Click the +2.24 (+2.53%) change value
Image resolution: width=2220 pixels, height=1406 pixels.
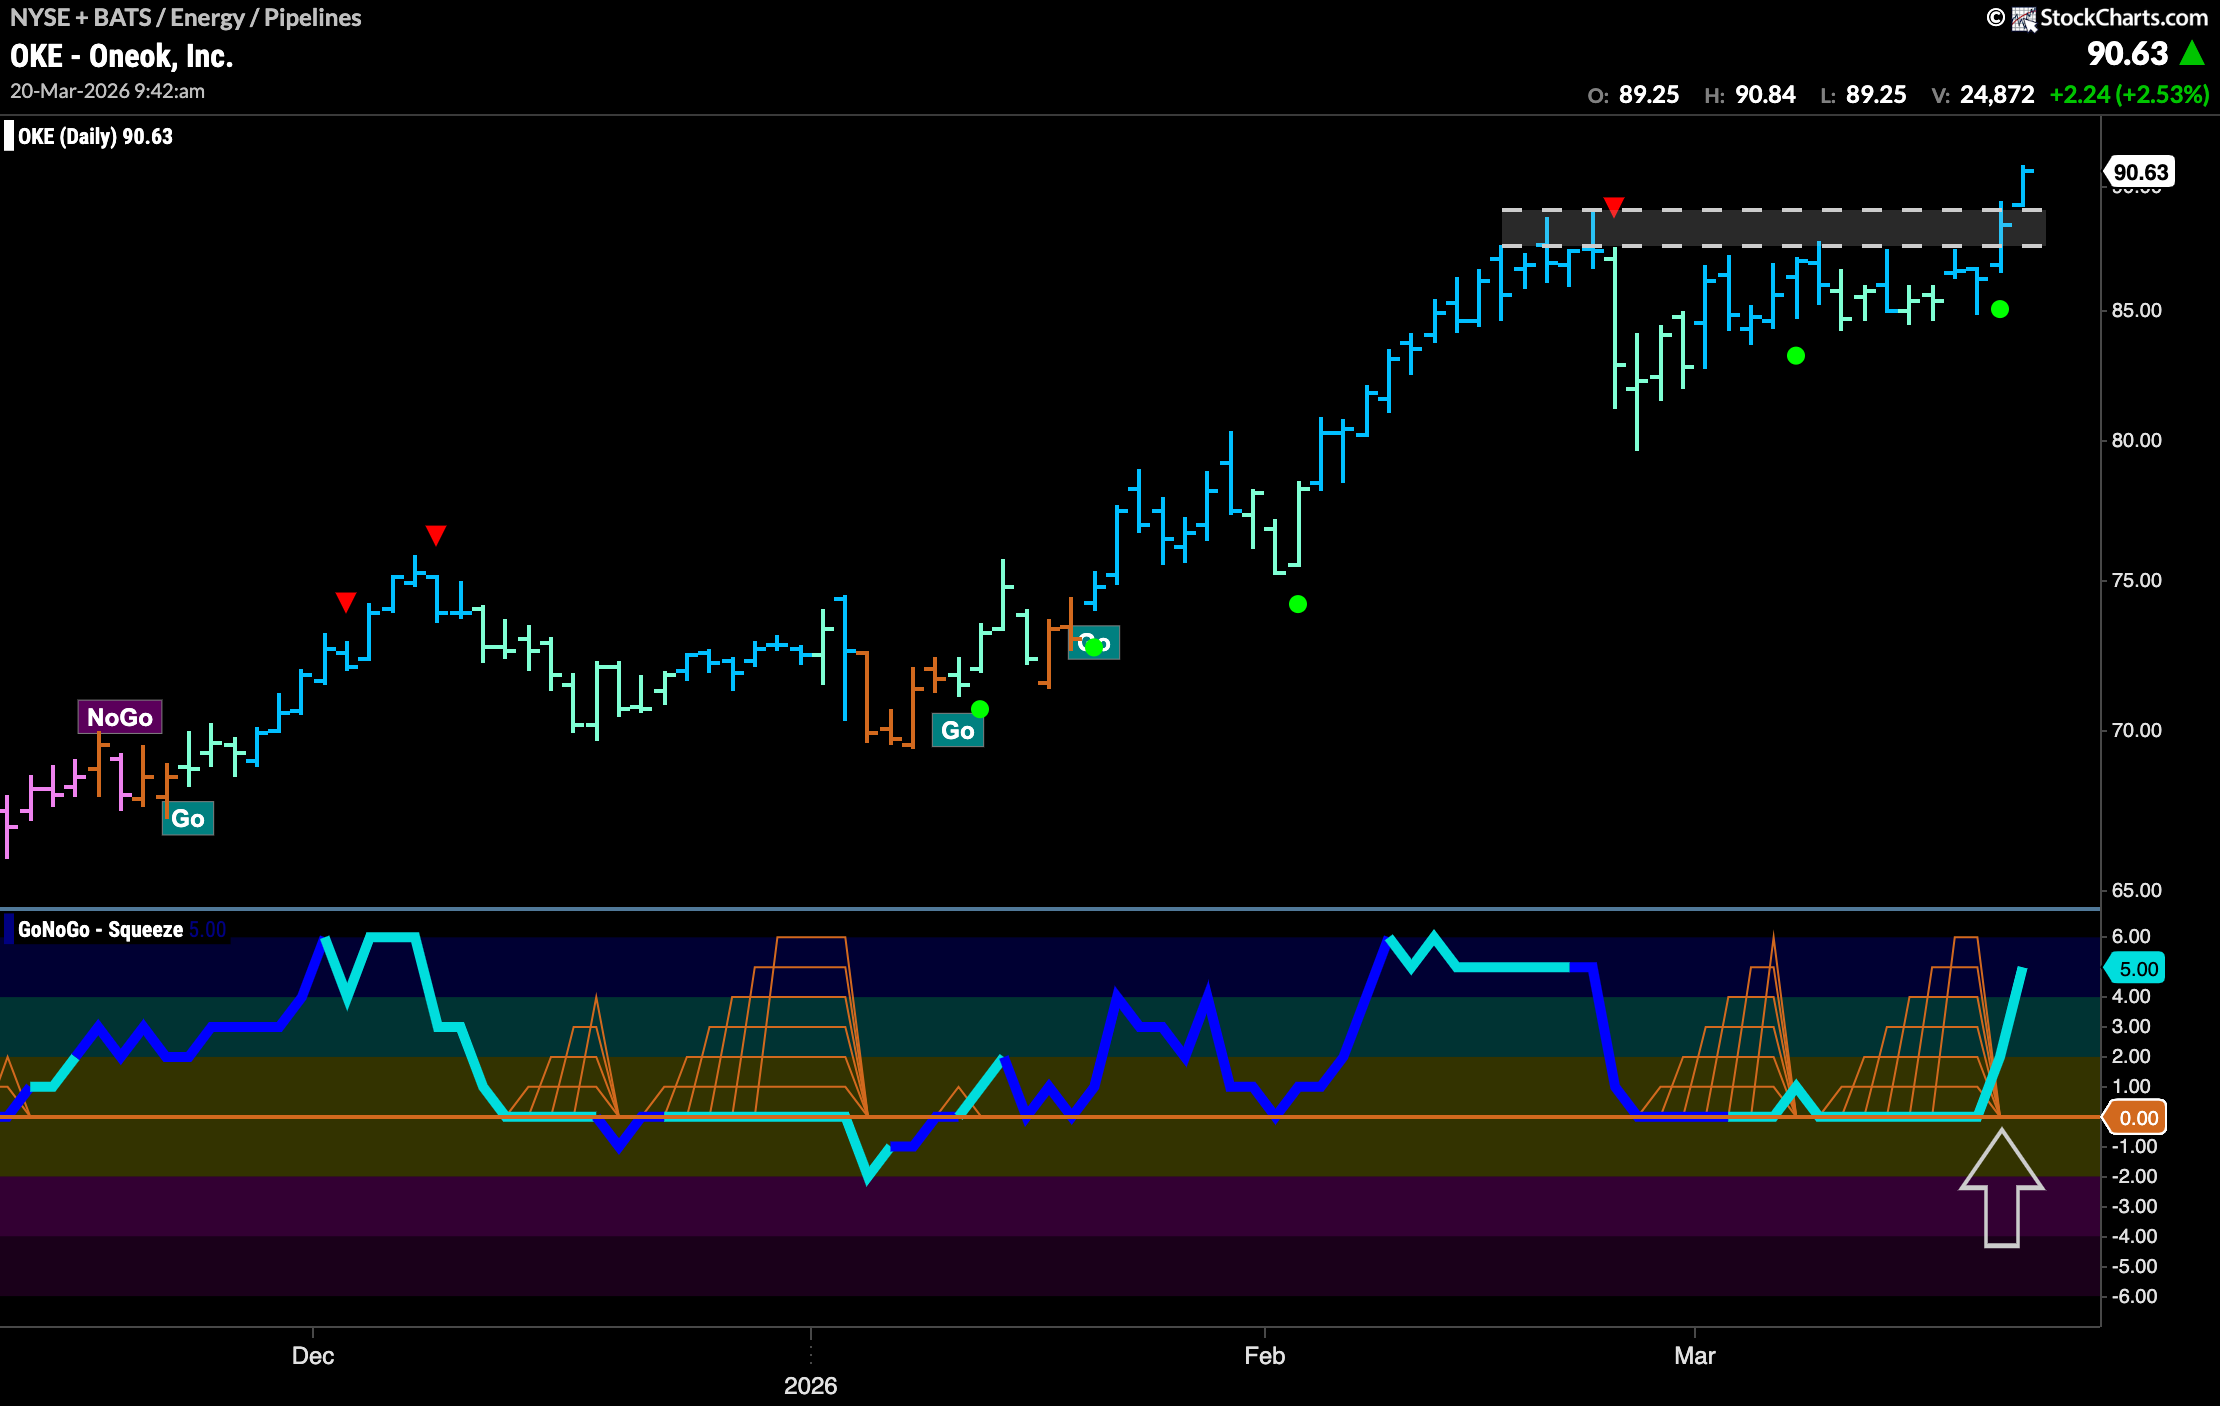tap(2129, 95)
